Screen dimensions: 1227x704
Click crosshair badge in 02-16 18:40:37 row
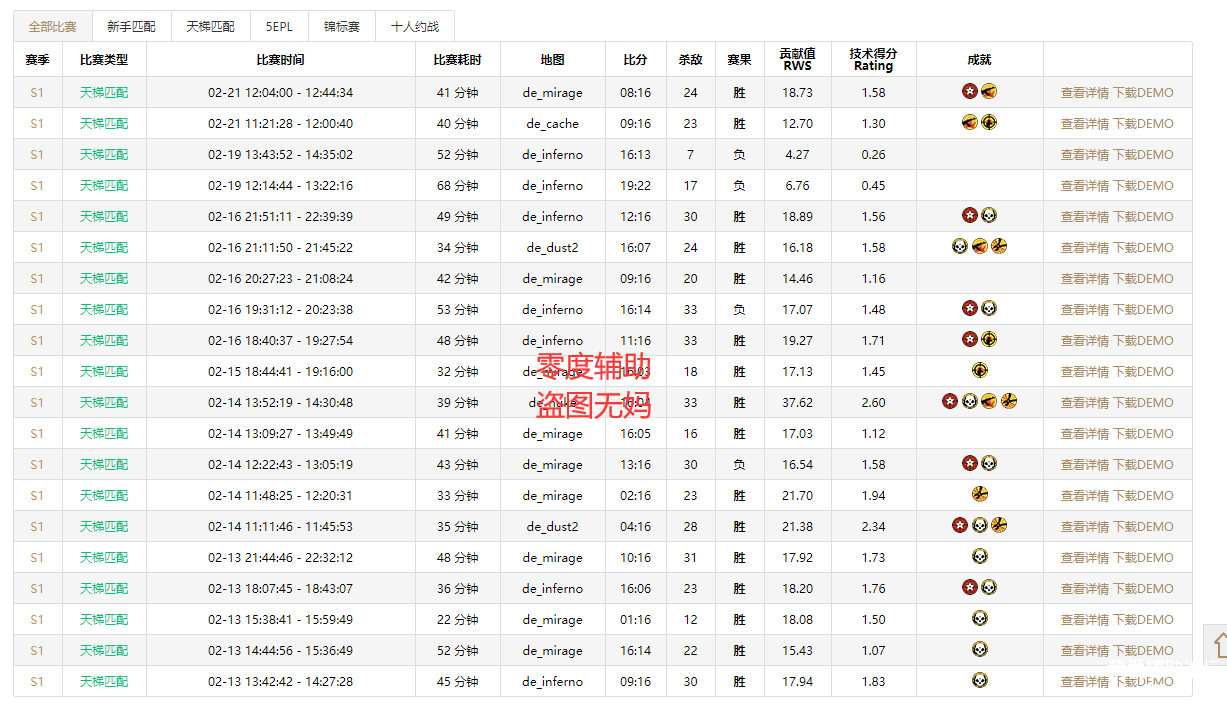click(989, 340)
